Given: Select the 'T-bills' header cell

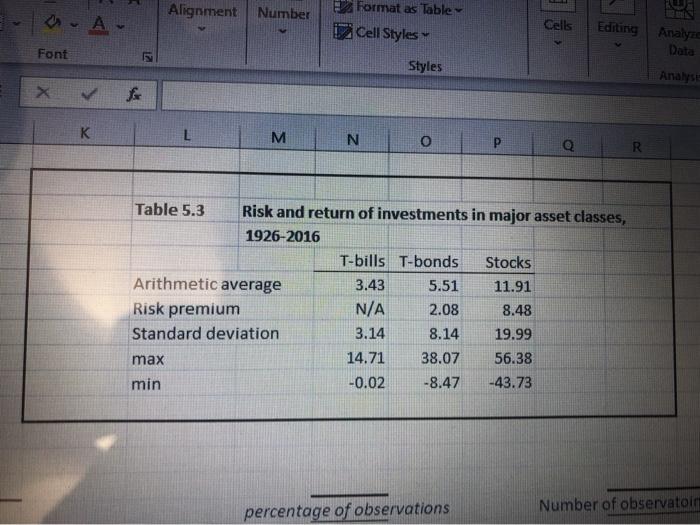Looking at the screenshot, I should coord(352,260).
